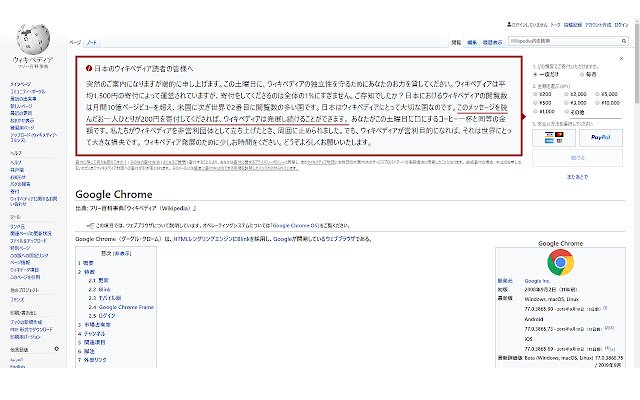Screen dimensions: 640x400
Task: Select the ¥3,000 amount option
Action: pos(566,103)
